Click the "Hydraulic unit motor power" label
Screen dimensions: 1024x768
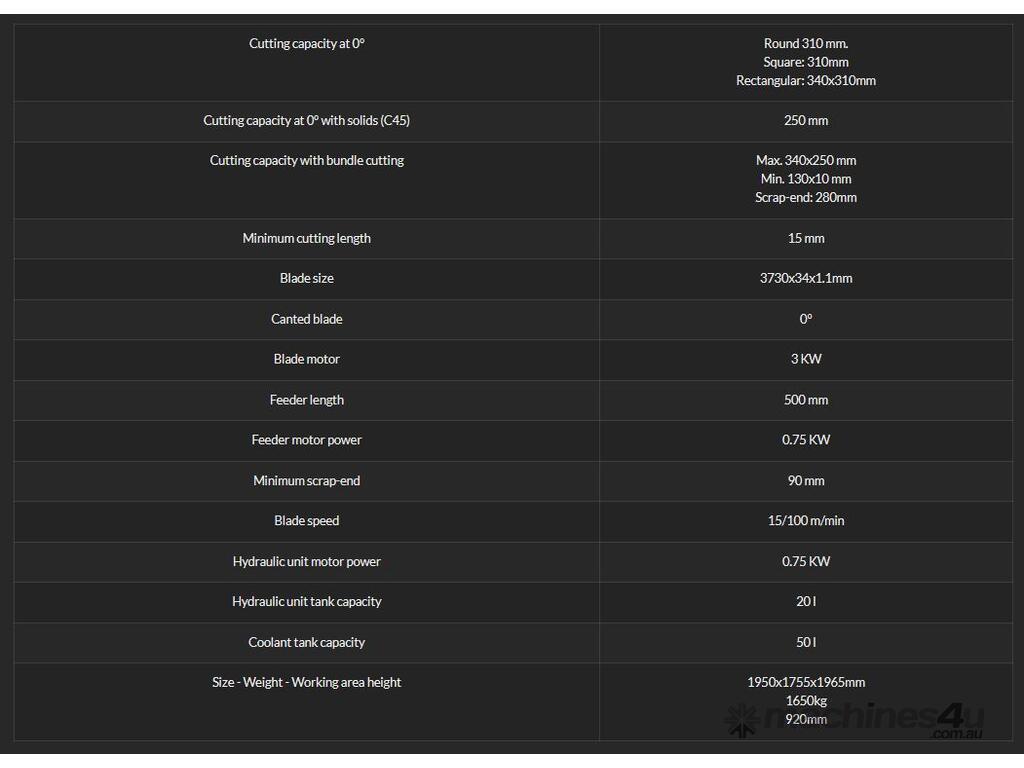(306, 561)
